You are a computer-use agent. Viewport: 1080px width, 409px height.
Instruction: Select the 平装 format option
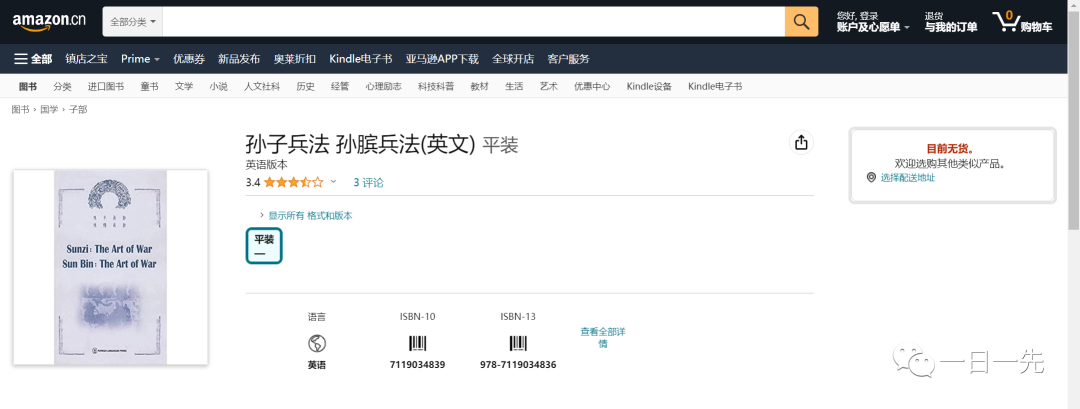[264, 246]
